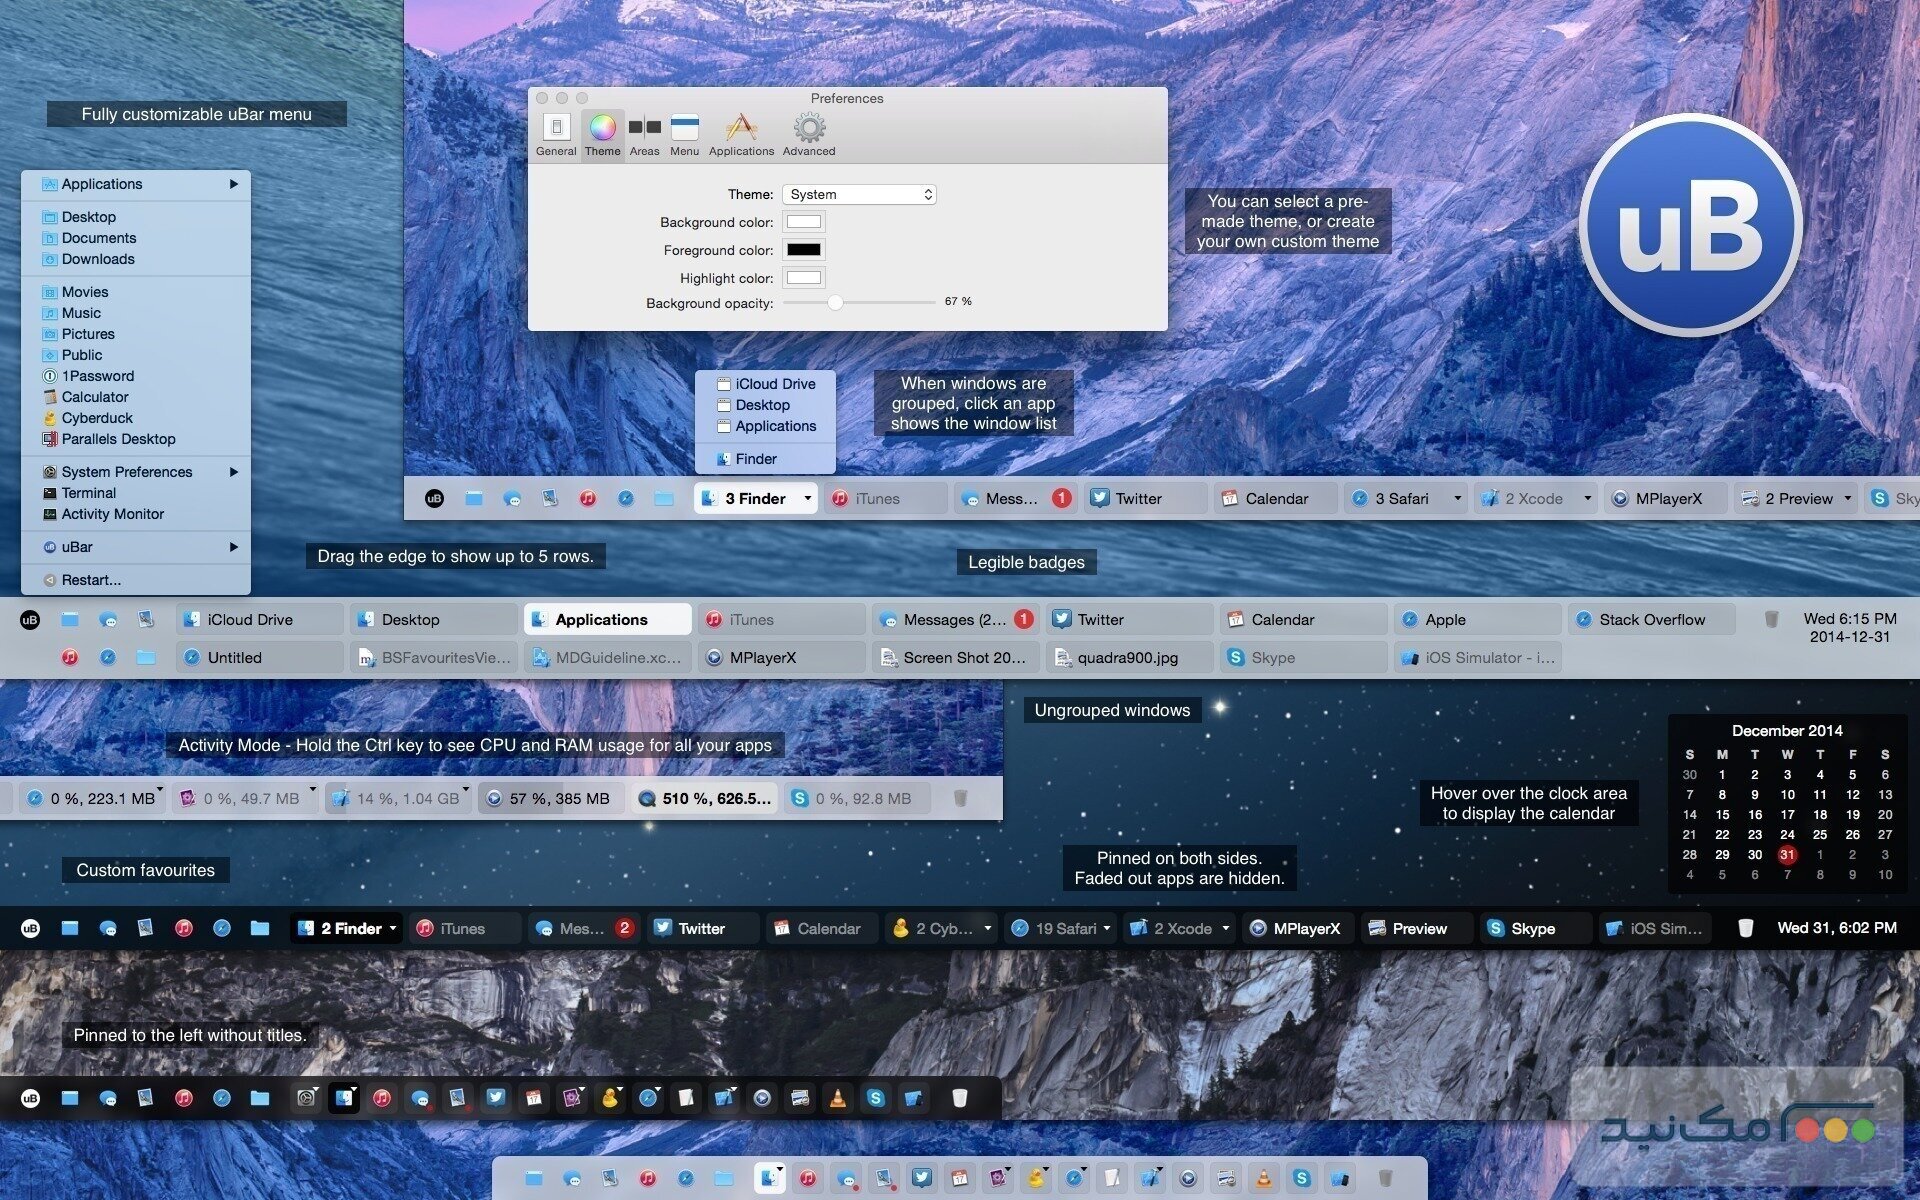Select Activity Monitor in the uBar menu
The width and height of the screenshot is (1920, 1200).
click(x=112, y=514)
